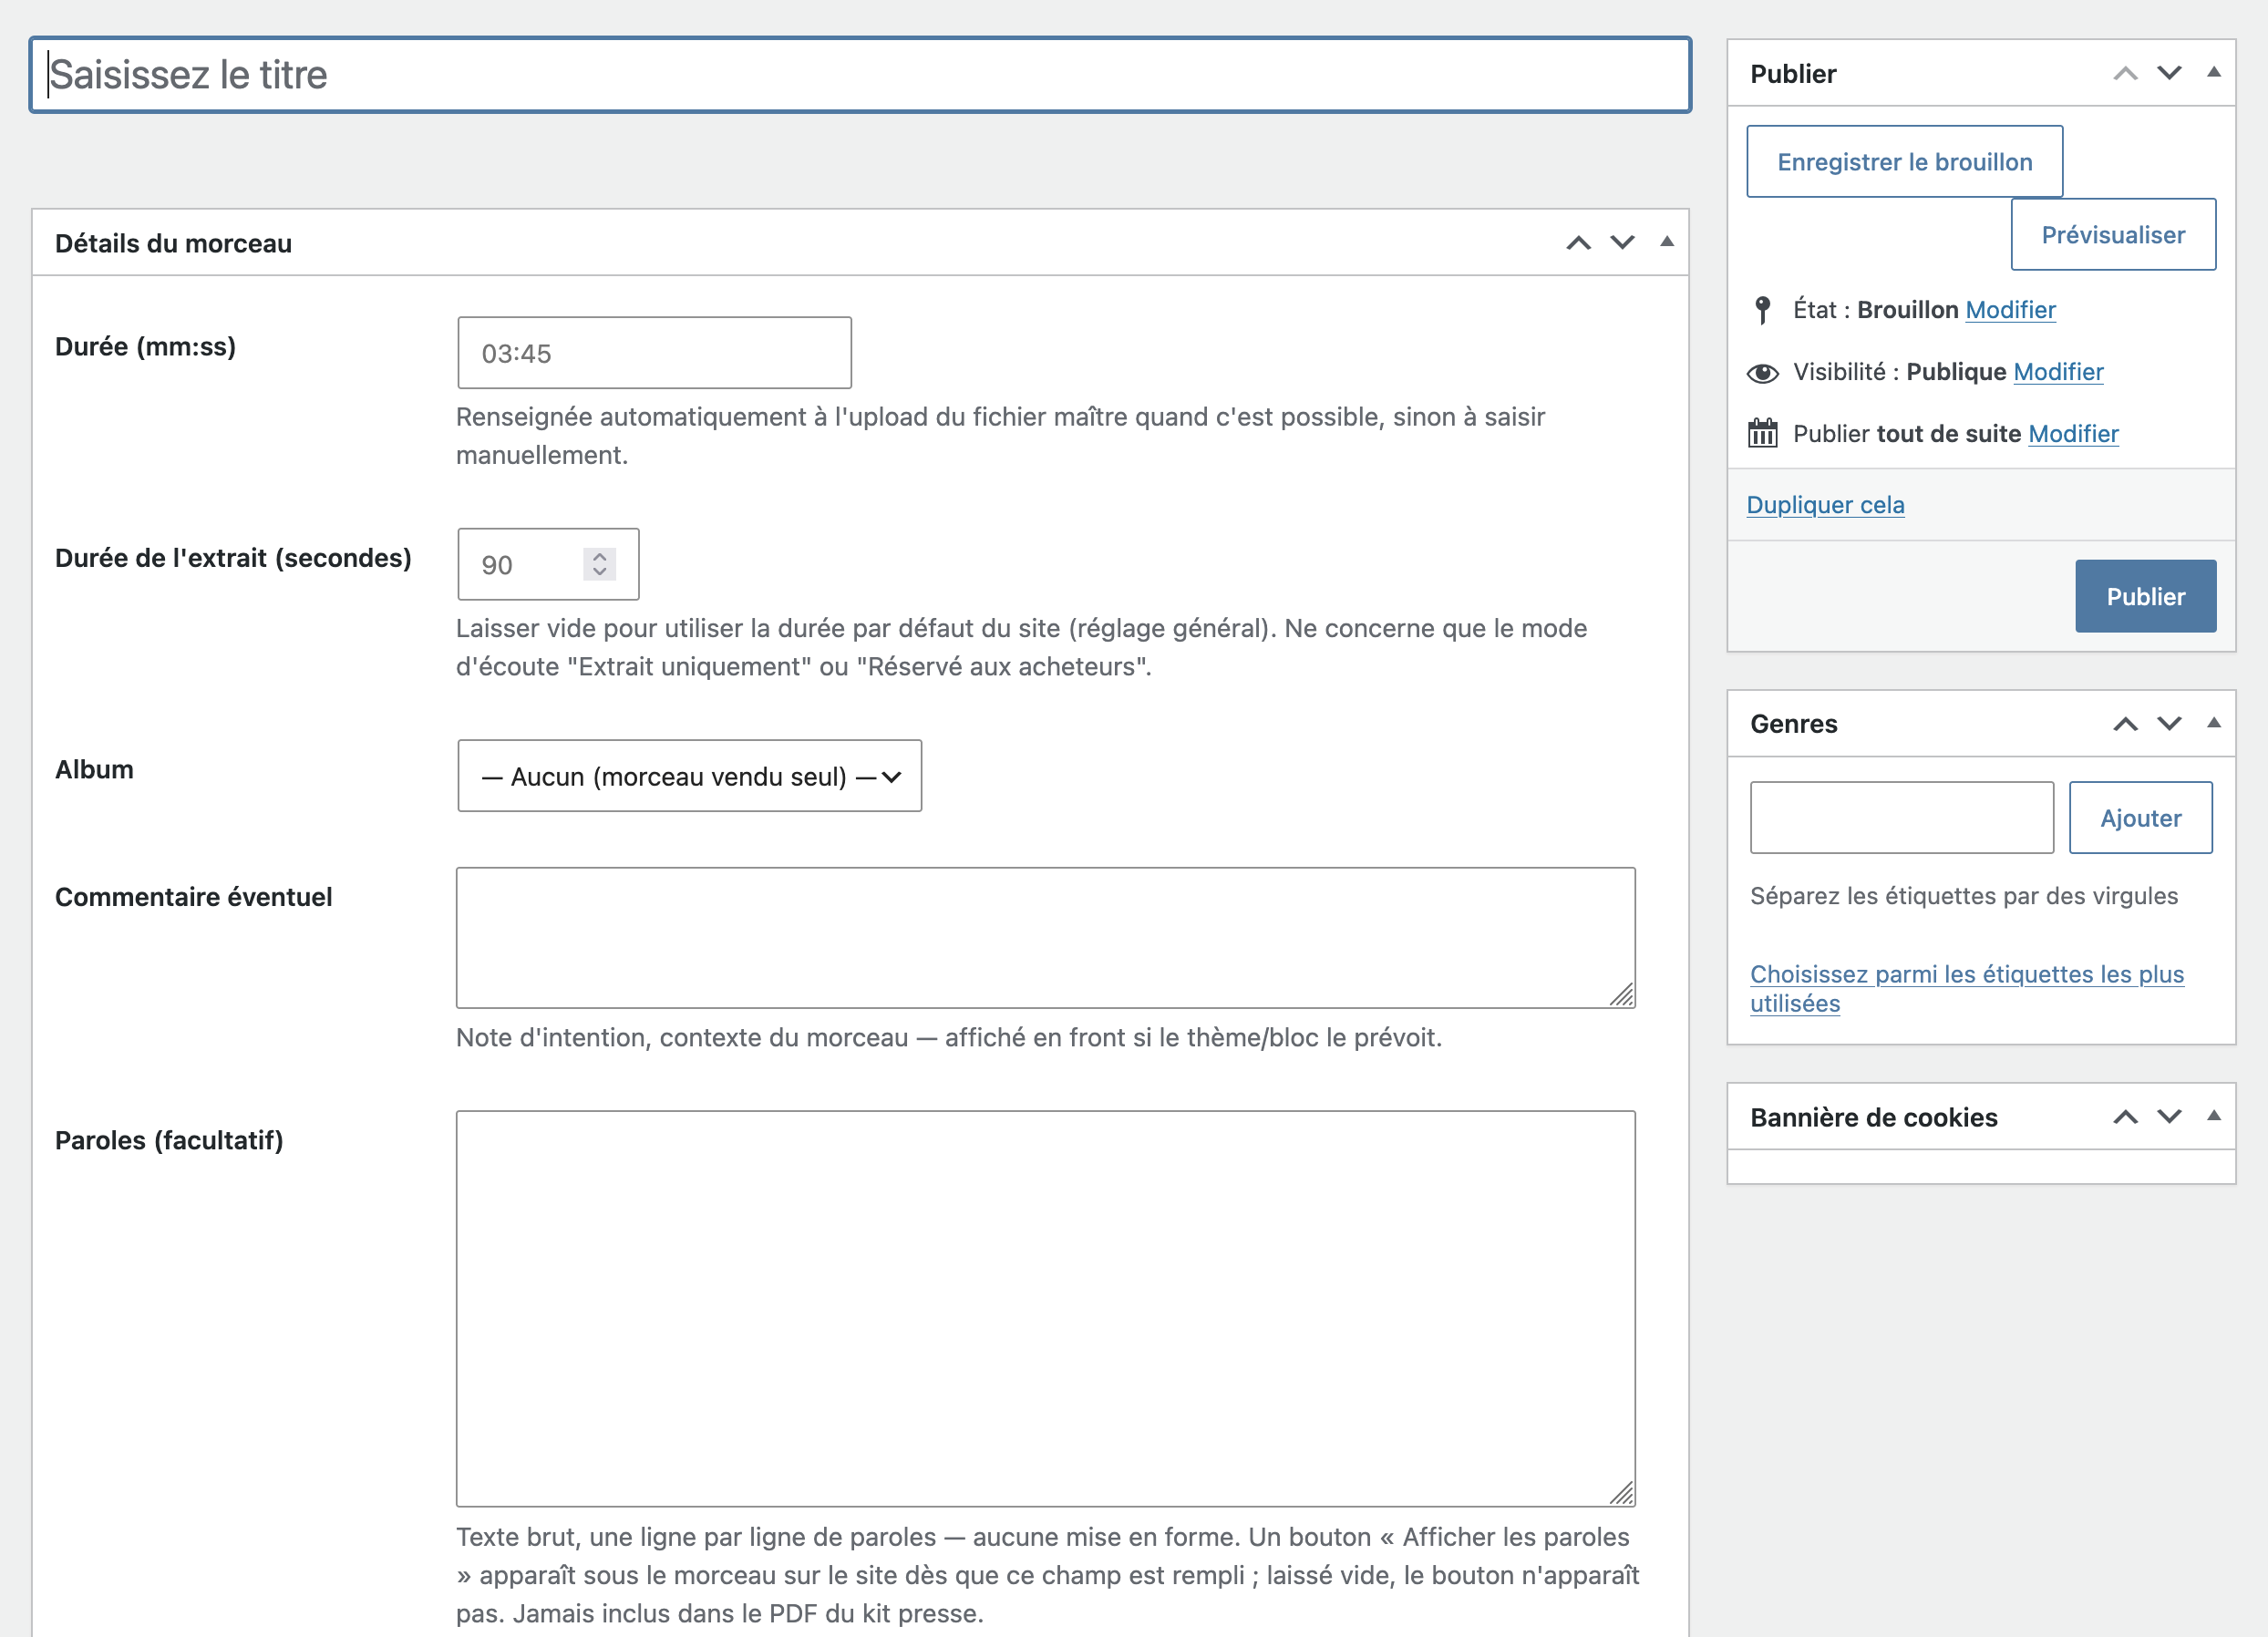The image size is (2268, 1637).
Task: Grab the Paroles textarea resize handle
Action: [x=1621, y=1492]
